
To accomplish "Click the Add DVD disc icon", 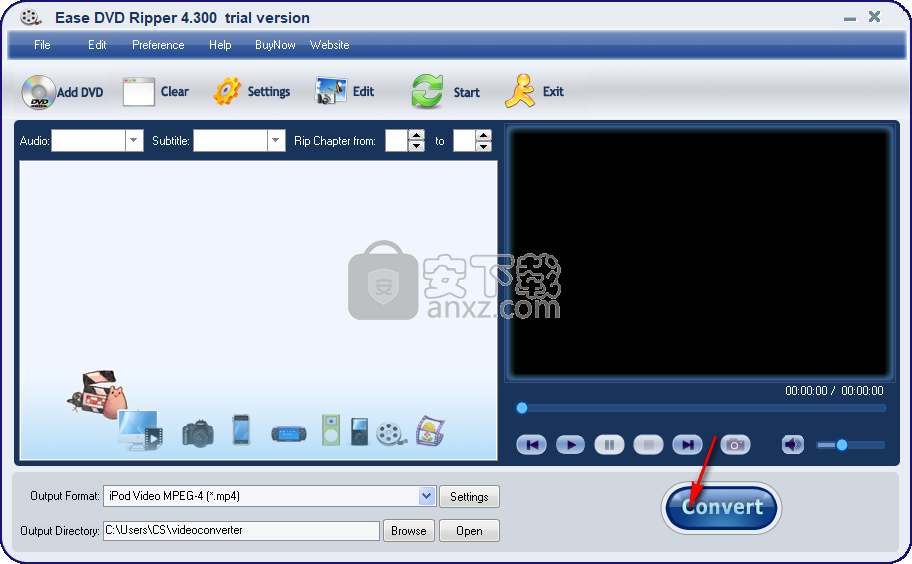I will coord(38,92).
